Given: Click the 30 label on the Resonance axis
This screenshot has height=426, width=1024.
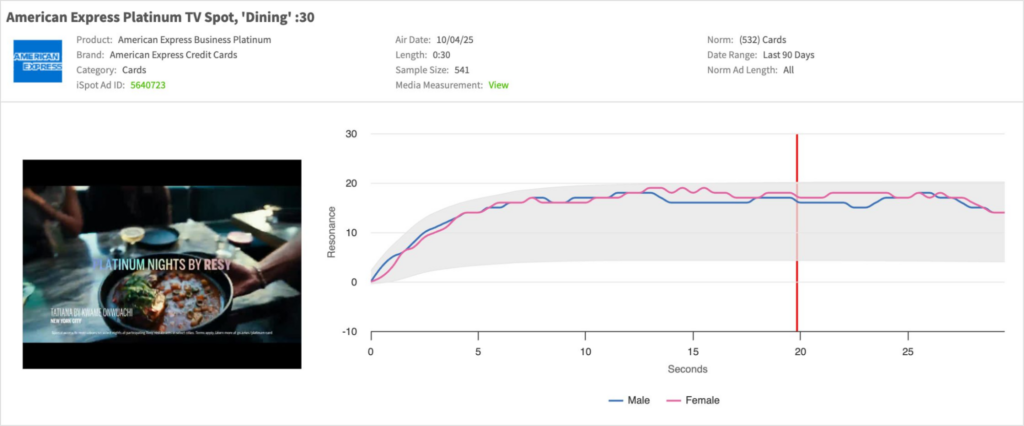Looking at the screenshot, I should (x=351, y=134).
